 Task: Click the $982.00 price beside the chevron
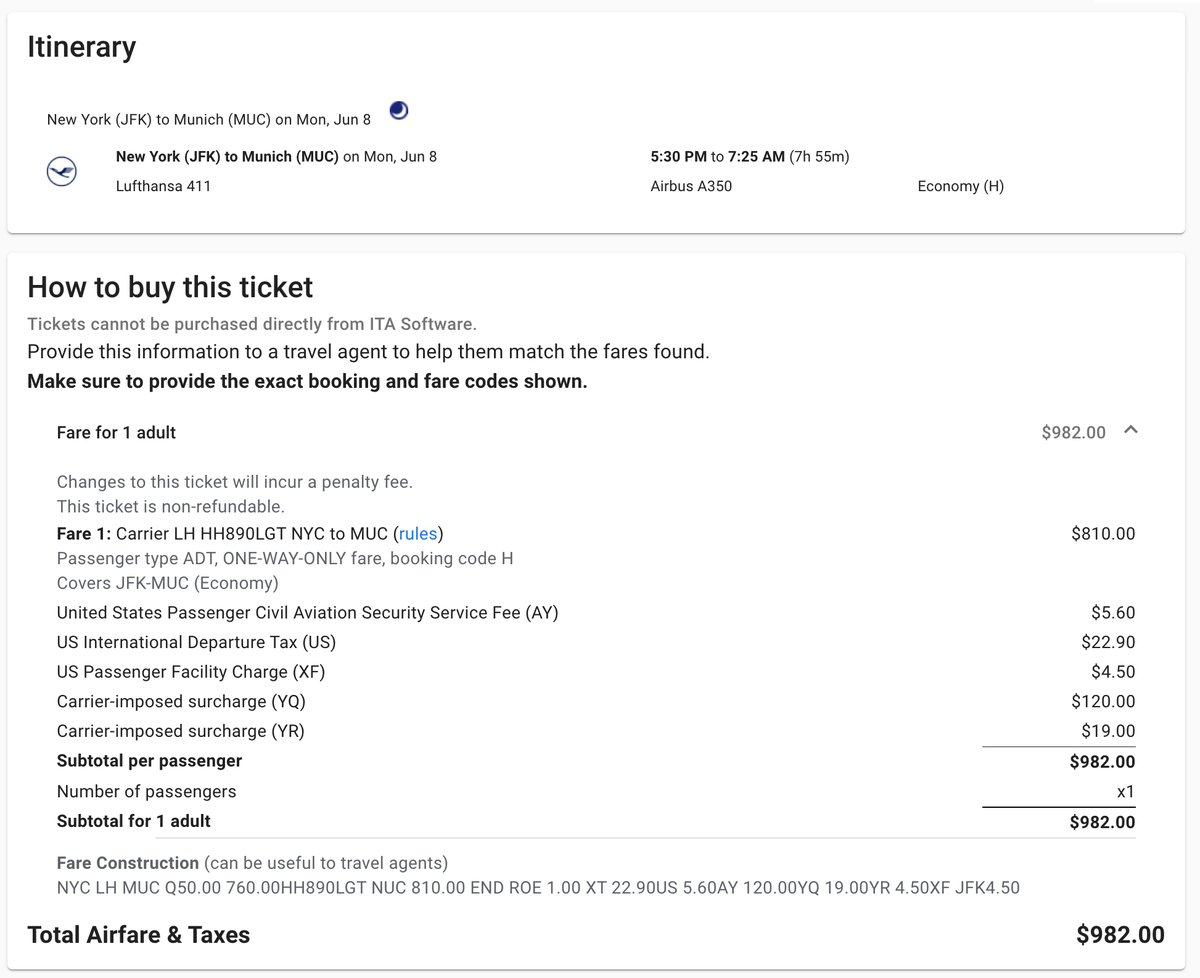point(1073,432)
